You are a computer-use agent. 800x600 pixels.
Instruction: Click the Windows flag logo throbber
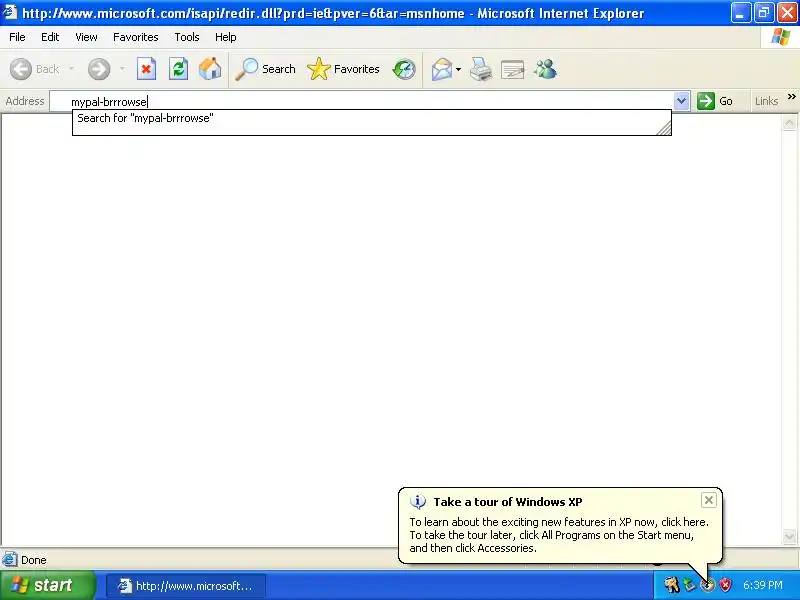point(780,37)
